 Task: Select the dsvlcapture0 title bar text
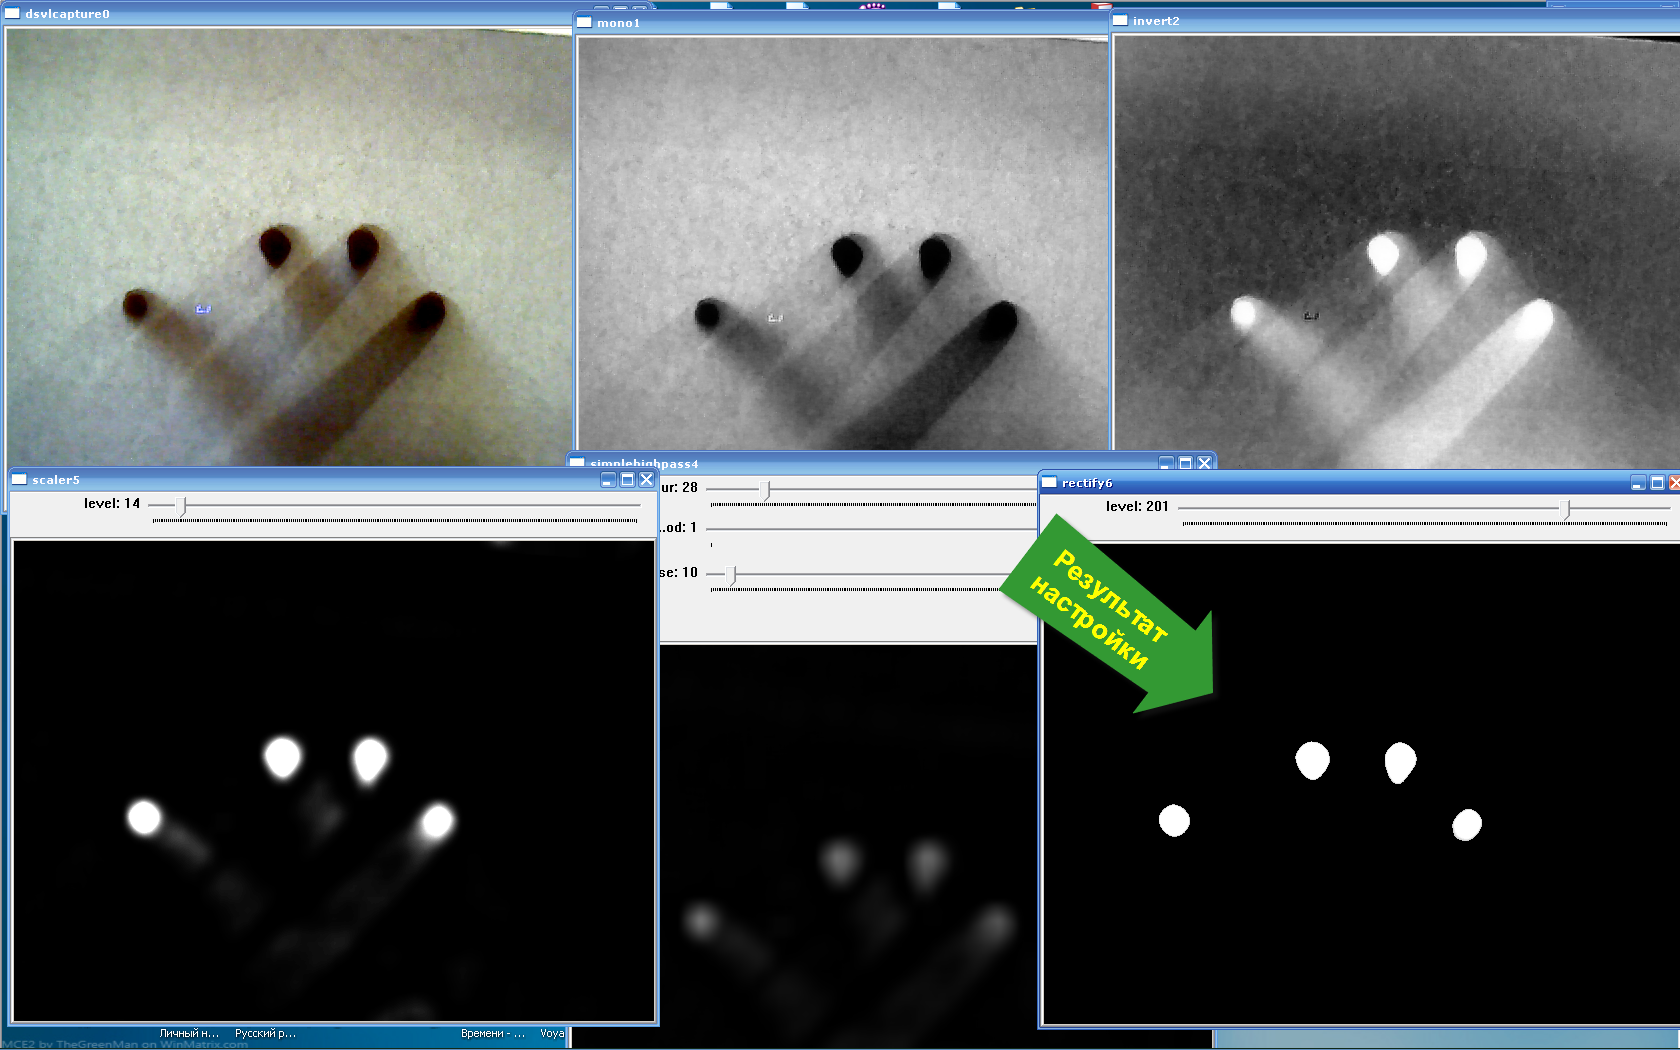tap(67, 14)
